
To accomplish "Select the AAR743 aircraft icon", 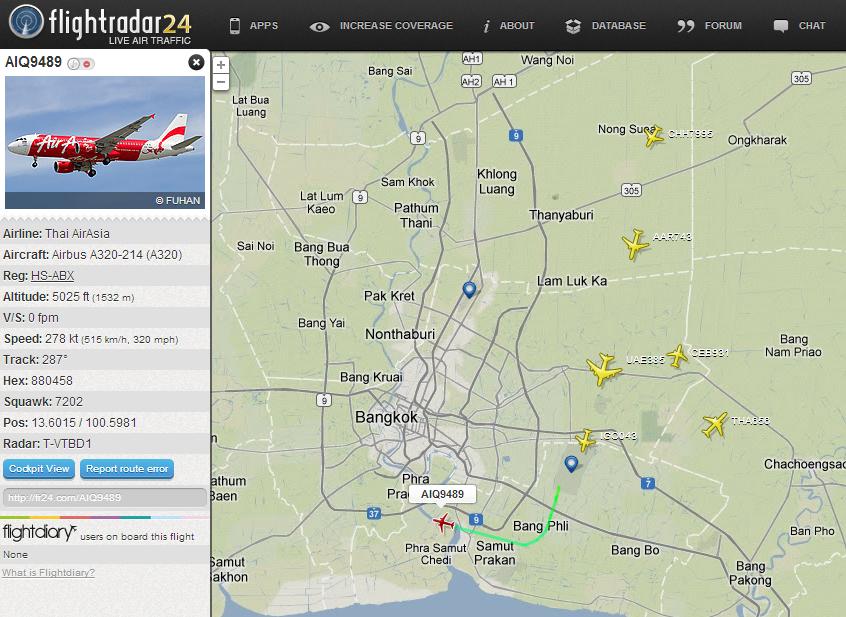I will pyautogui.click(x=635, y=244).
